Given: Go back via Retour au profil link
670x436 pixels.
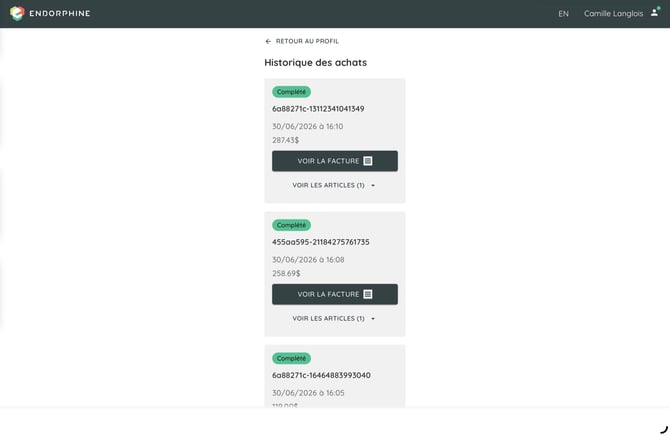Looking at the screenshot, I should (x=307, y=41).
